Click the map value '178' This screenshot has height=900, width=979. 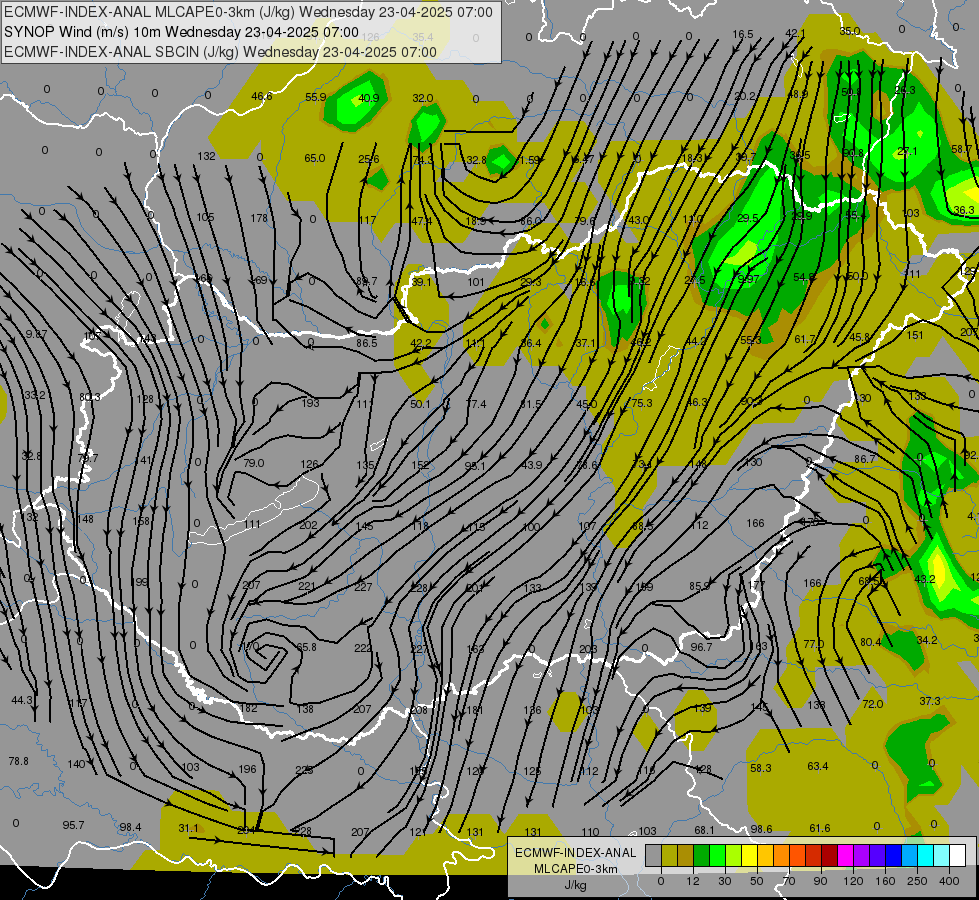[x=259, y=218]
